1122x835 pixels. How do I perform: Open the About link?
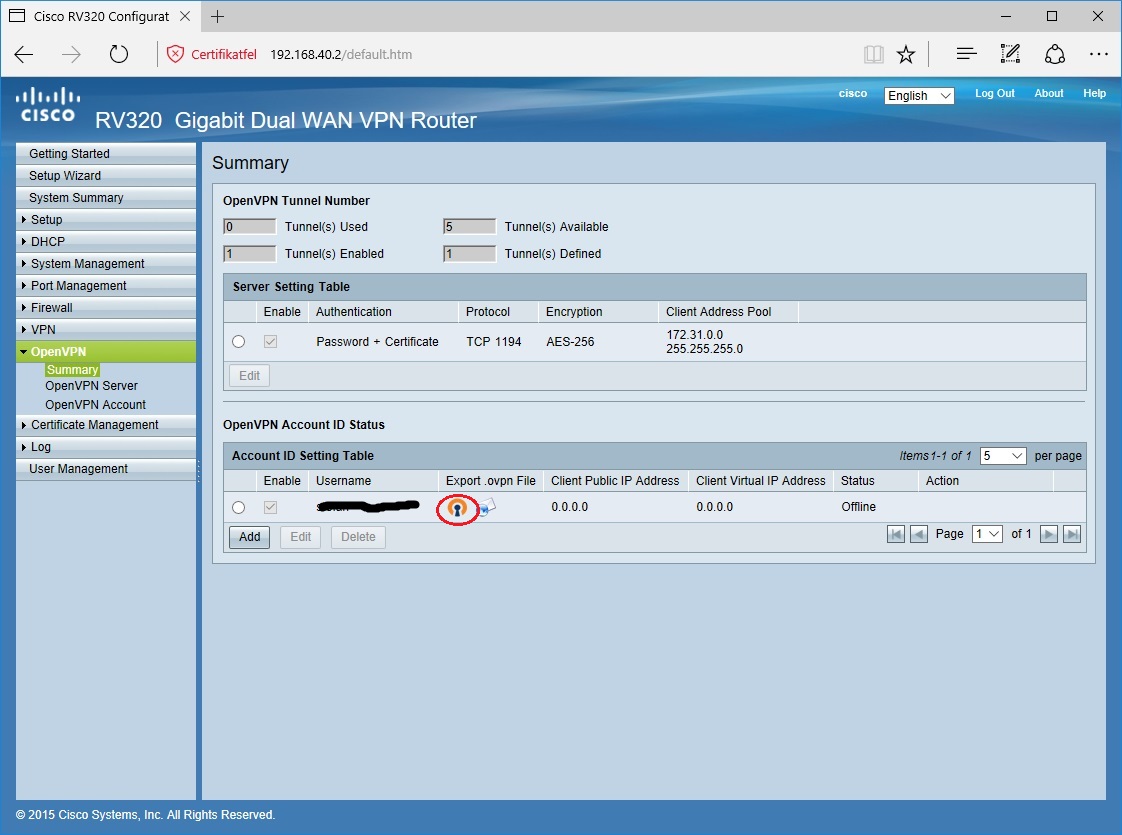(x=1049, y=94)
